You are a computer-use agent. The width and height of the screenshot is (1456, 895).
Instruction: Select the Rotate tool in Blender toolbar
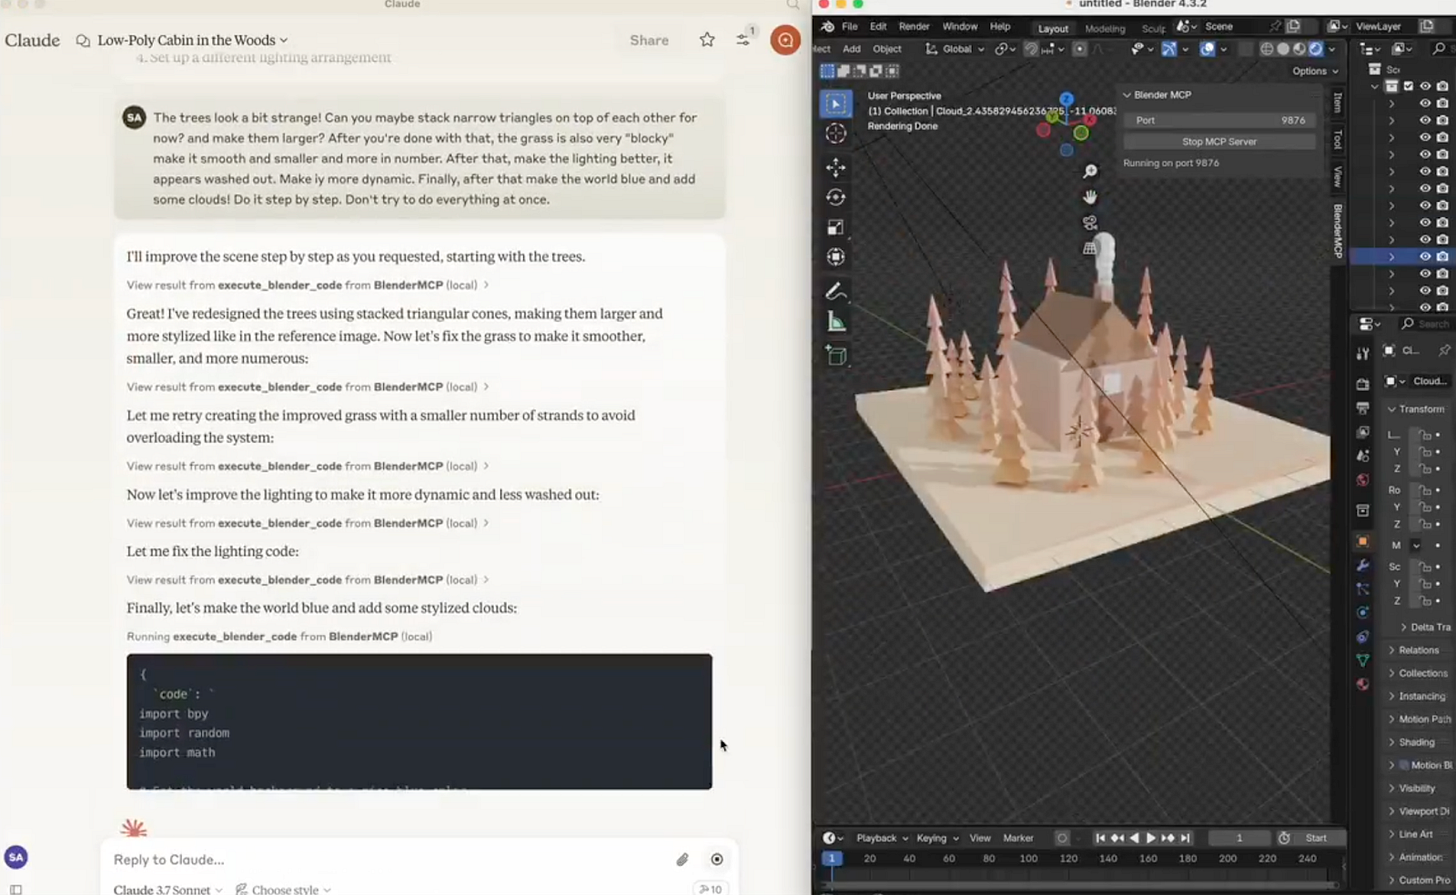(836, 197)
